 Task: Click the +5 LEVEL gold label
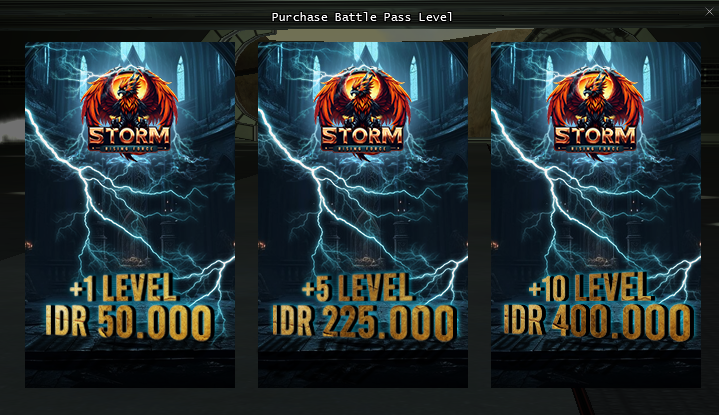(357, 288)
